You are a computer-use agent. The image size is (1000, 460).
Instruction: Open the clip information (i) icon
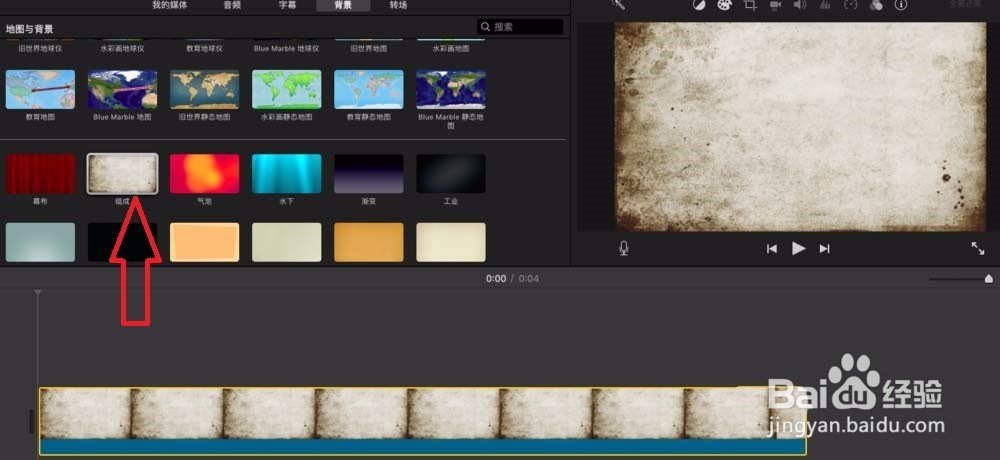coord(901,5)
